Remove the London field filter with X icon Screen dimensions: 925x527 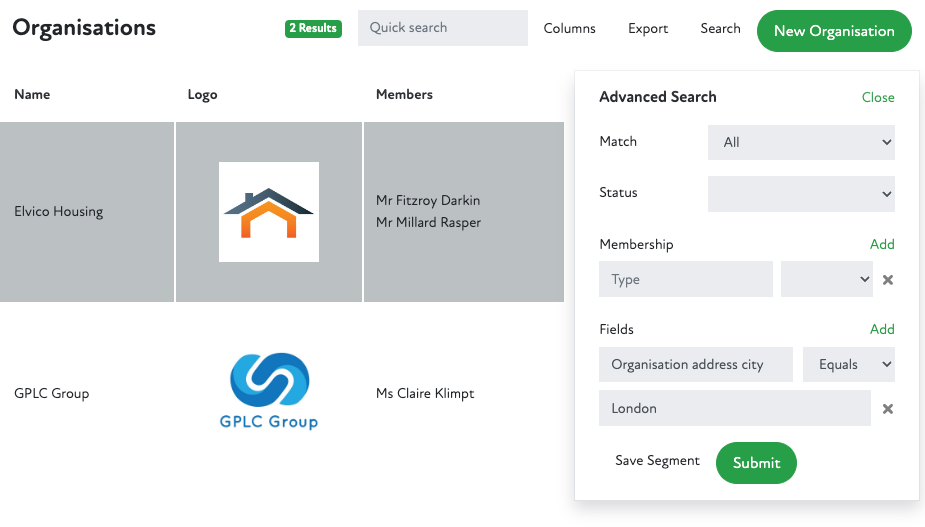[x=887, y=409]
